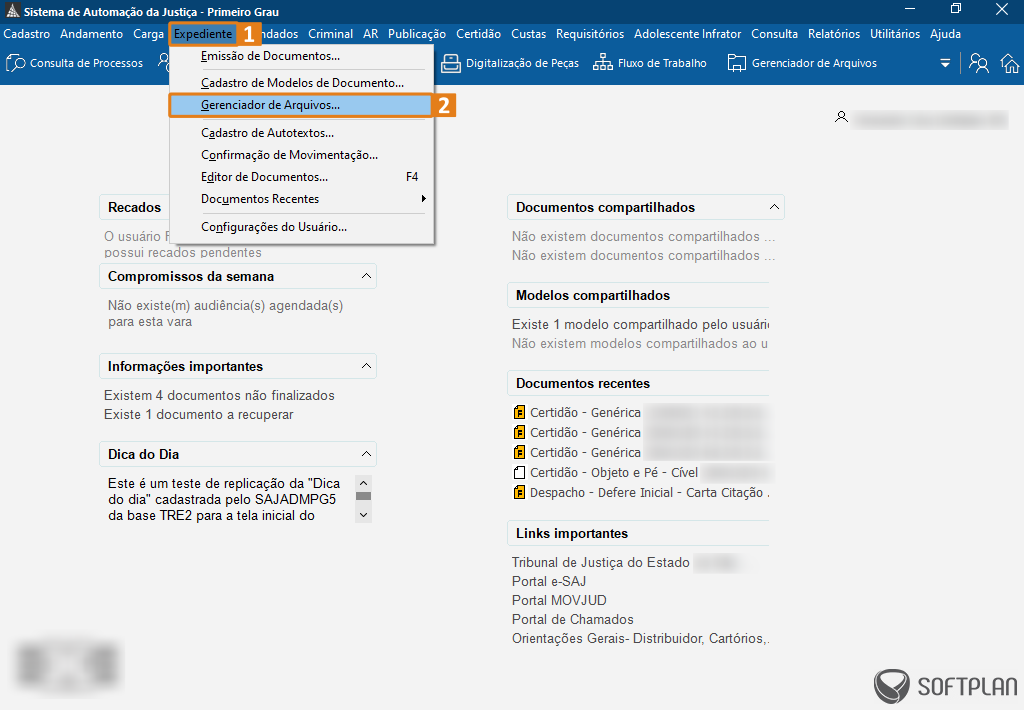Click the two-people users icon in the toolbar
1024x710 pixels.
[978, 63]
